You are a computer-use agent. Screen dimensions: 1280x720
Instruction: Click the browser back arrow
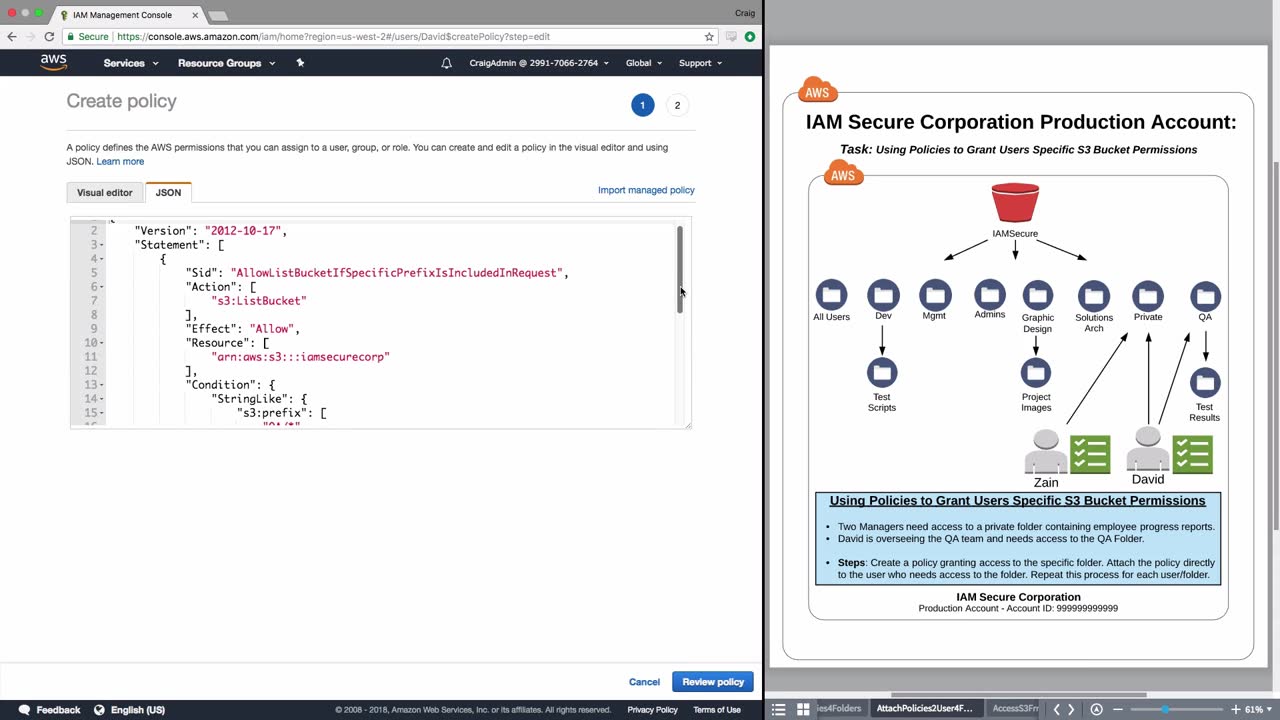[x=12, y=37]
